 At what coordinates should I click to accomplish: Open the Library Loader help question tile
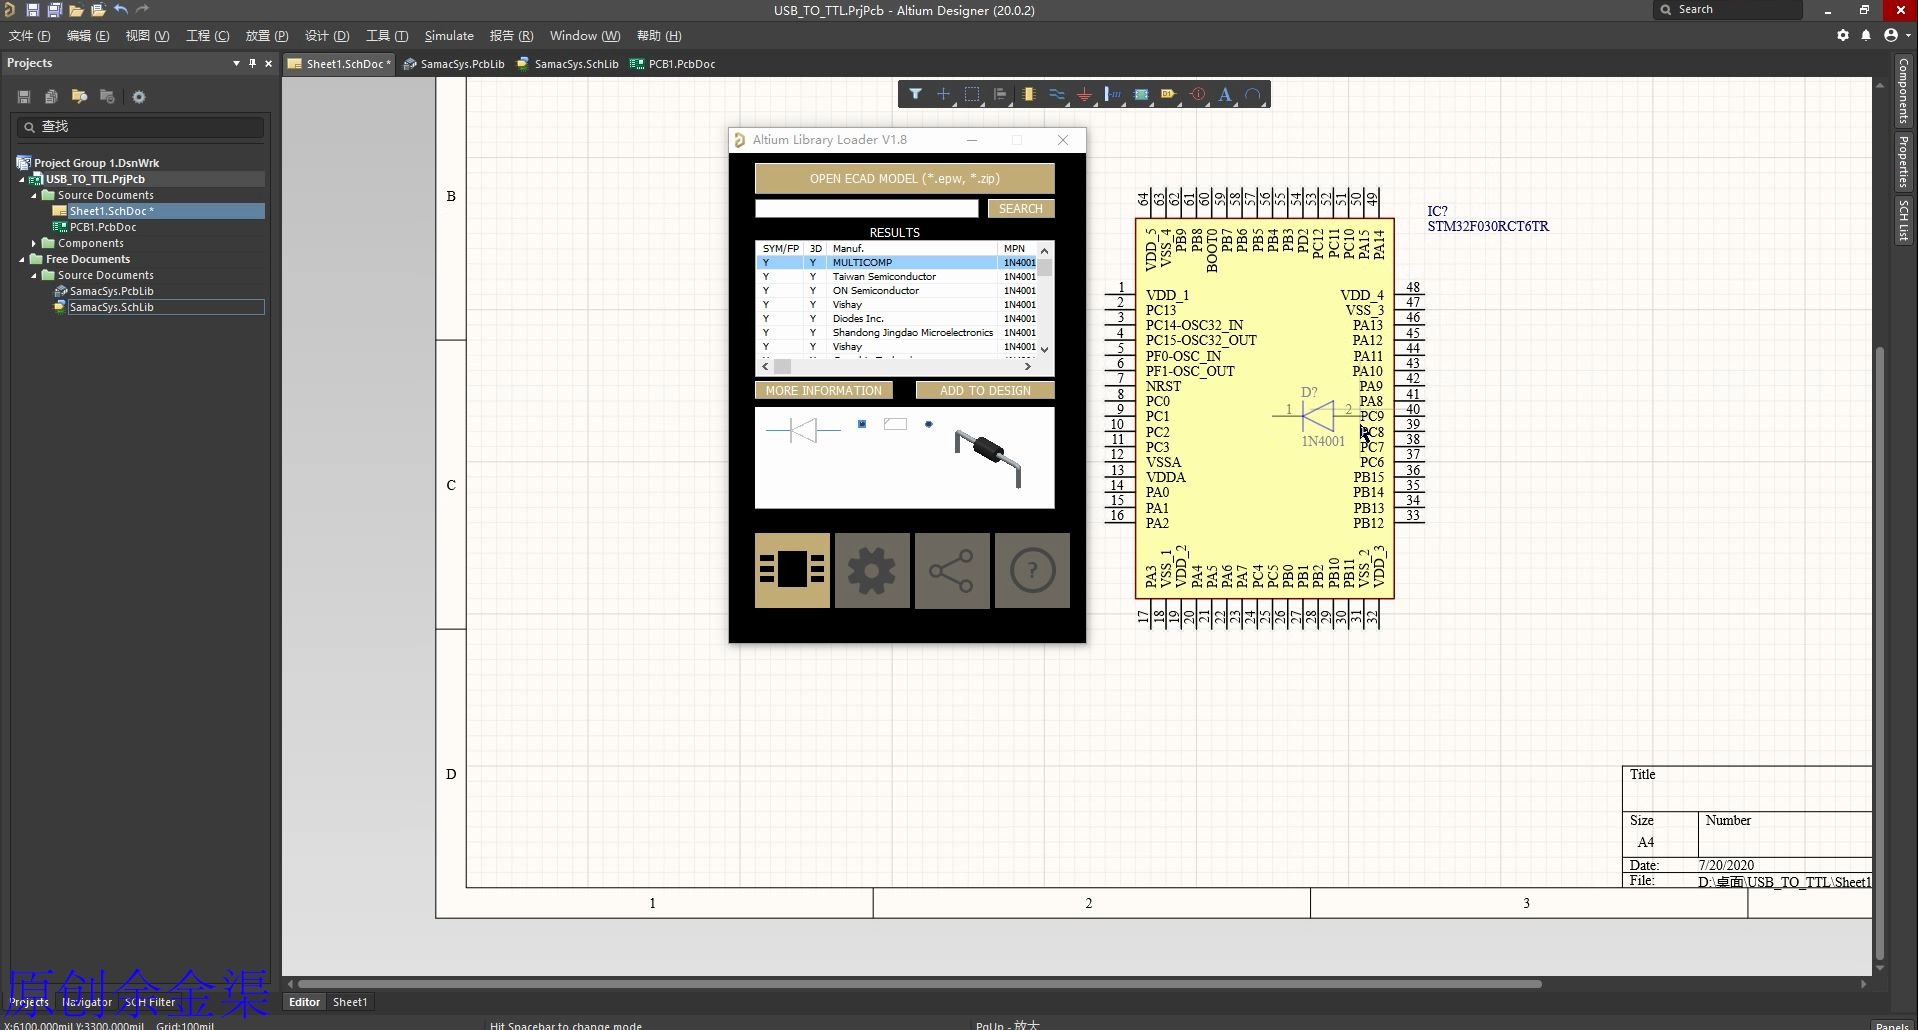pyautogui.click(x=1032, y=570)
